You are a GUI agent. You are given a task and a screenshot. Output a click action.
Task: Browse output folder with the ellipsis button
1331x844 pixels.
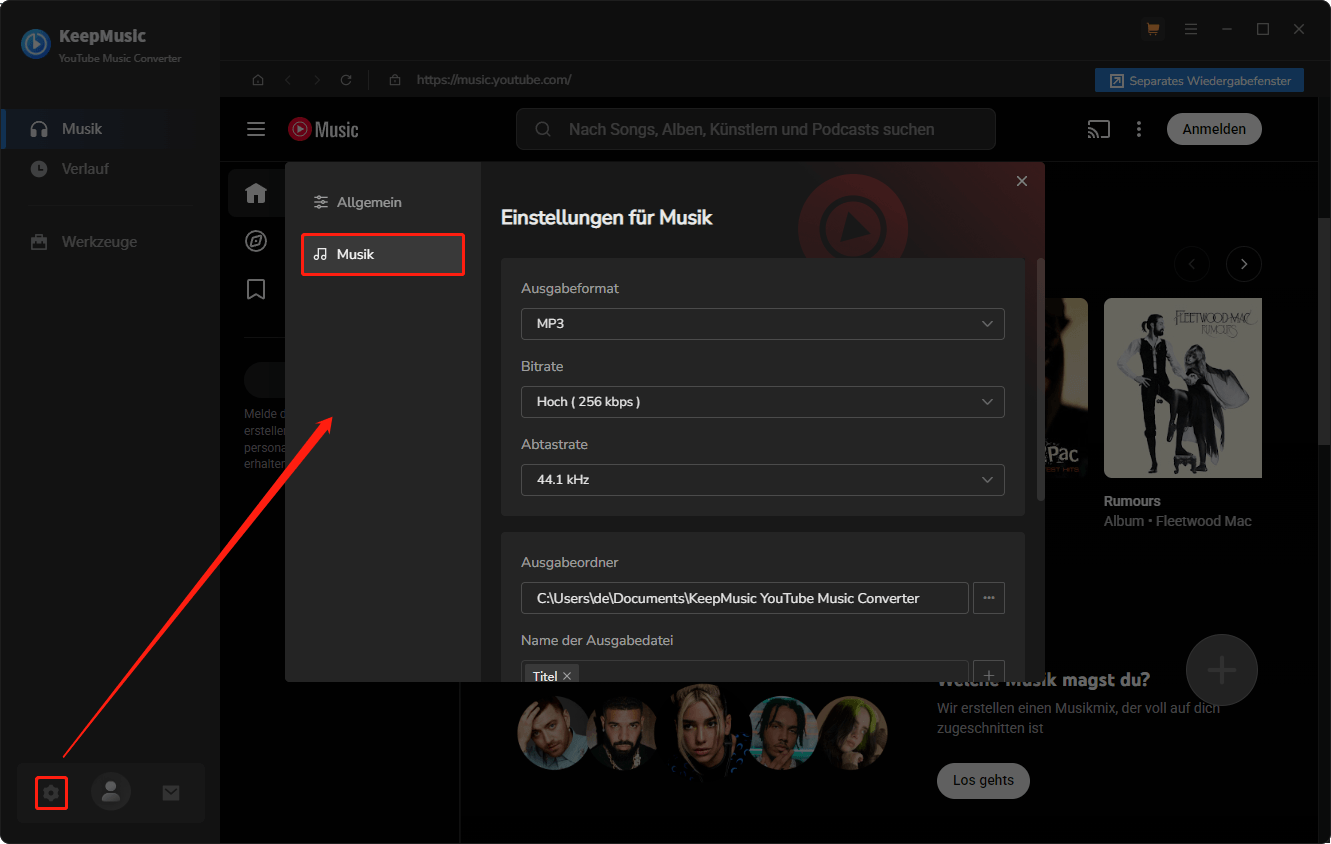coord(988,597)
